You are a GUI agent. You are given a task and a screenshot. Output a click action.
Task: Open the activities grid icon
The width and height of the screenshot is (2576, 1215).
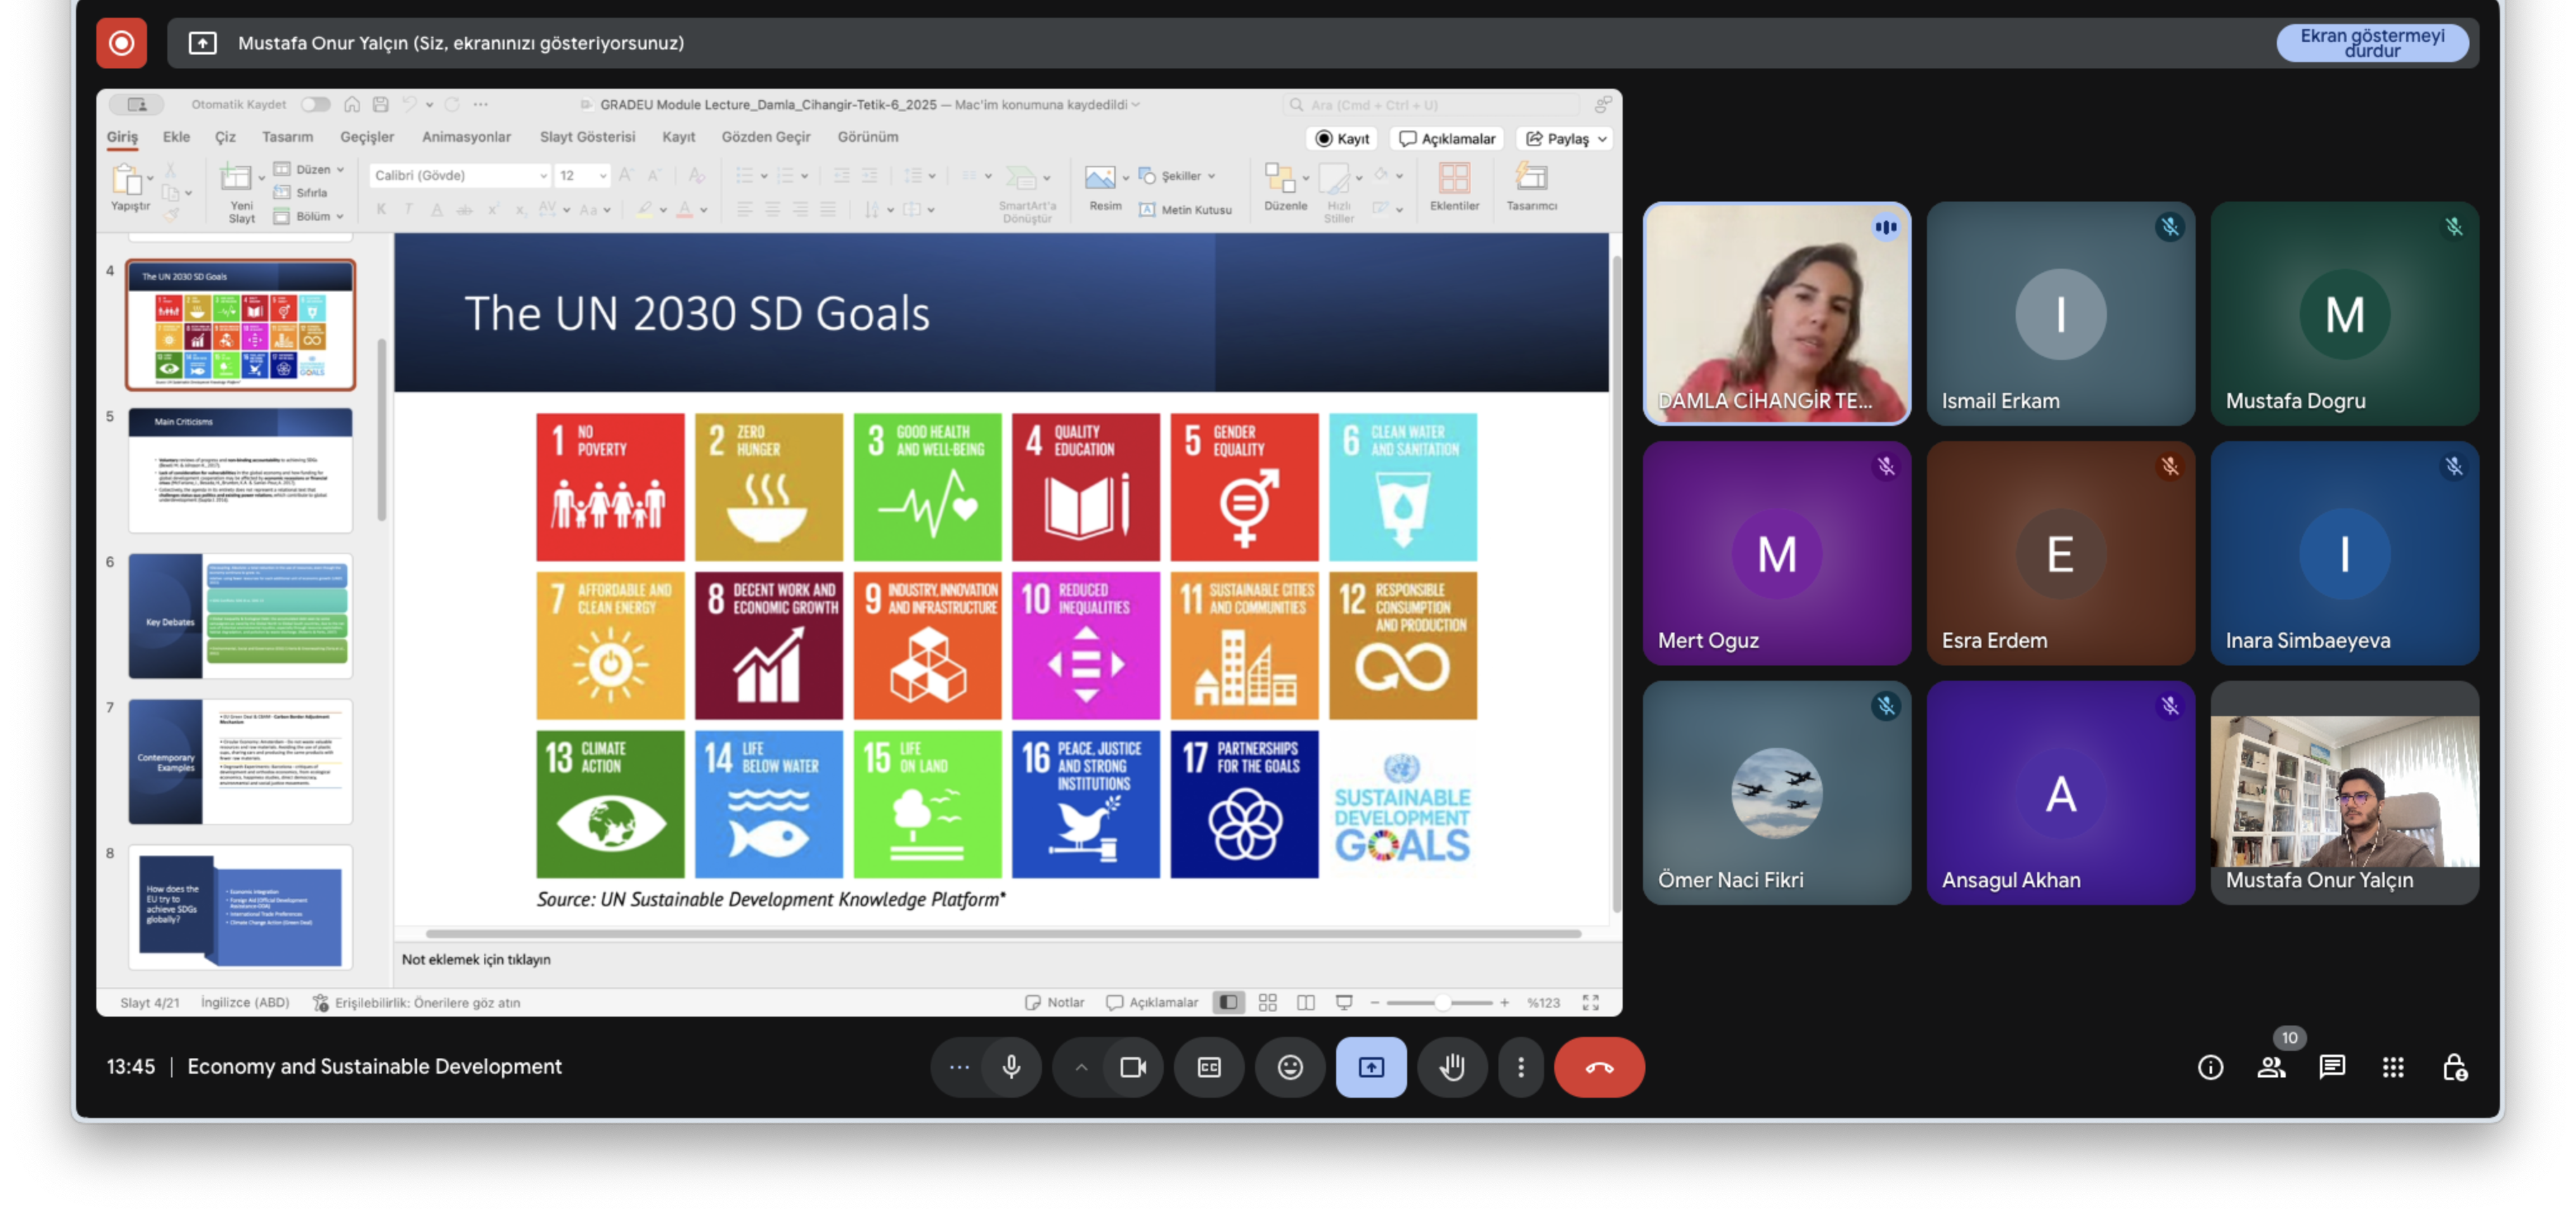click(x=2393, y=1067)
